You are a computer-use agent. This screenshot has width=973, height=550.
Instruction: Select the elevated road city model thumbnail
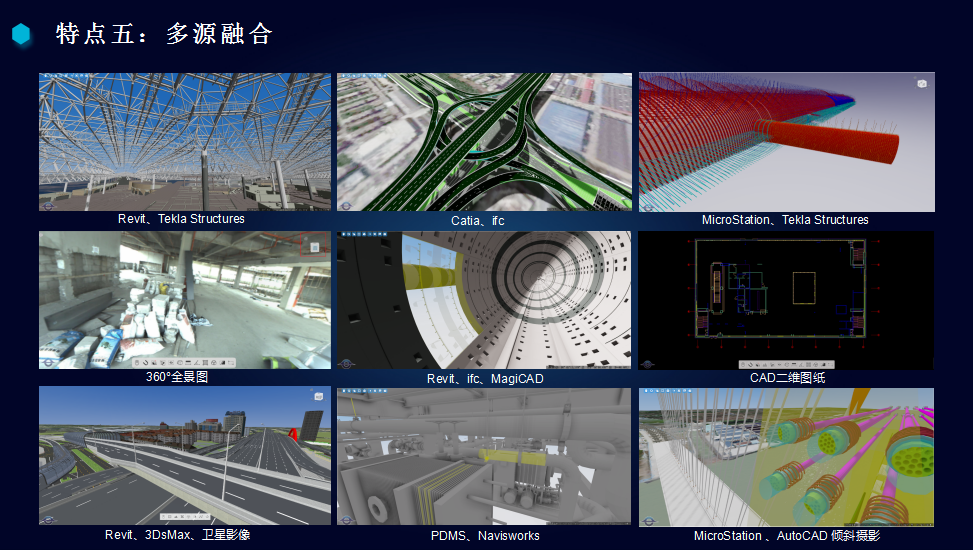[185, 456]
